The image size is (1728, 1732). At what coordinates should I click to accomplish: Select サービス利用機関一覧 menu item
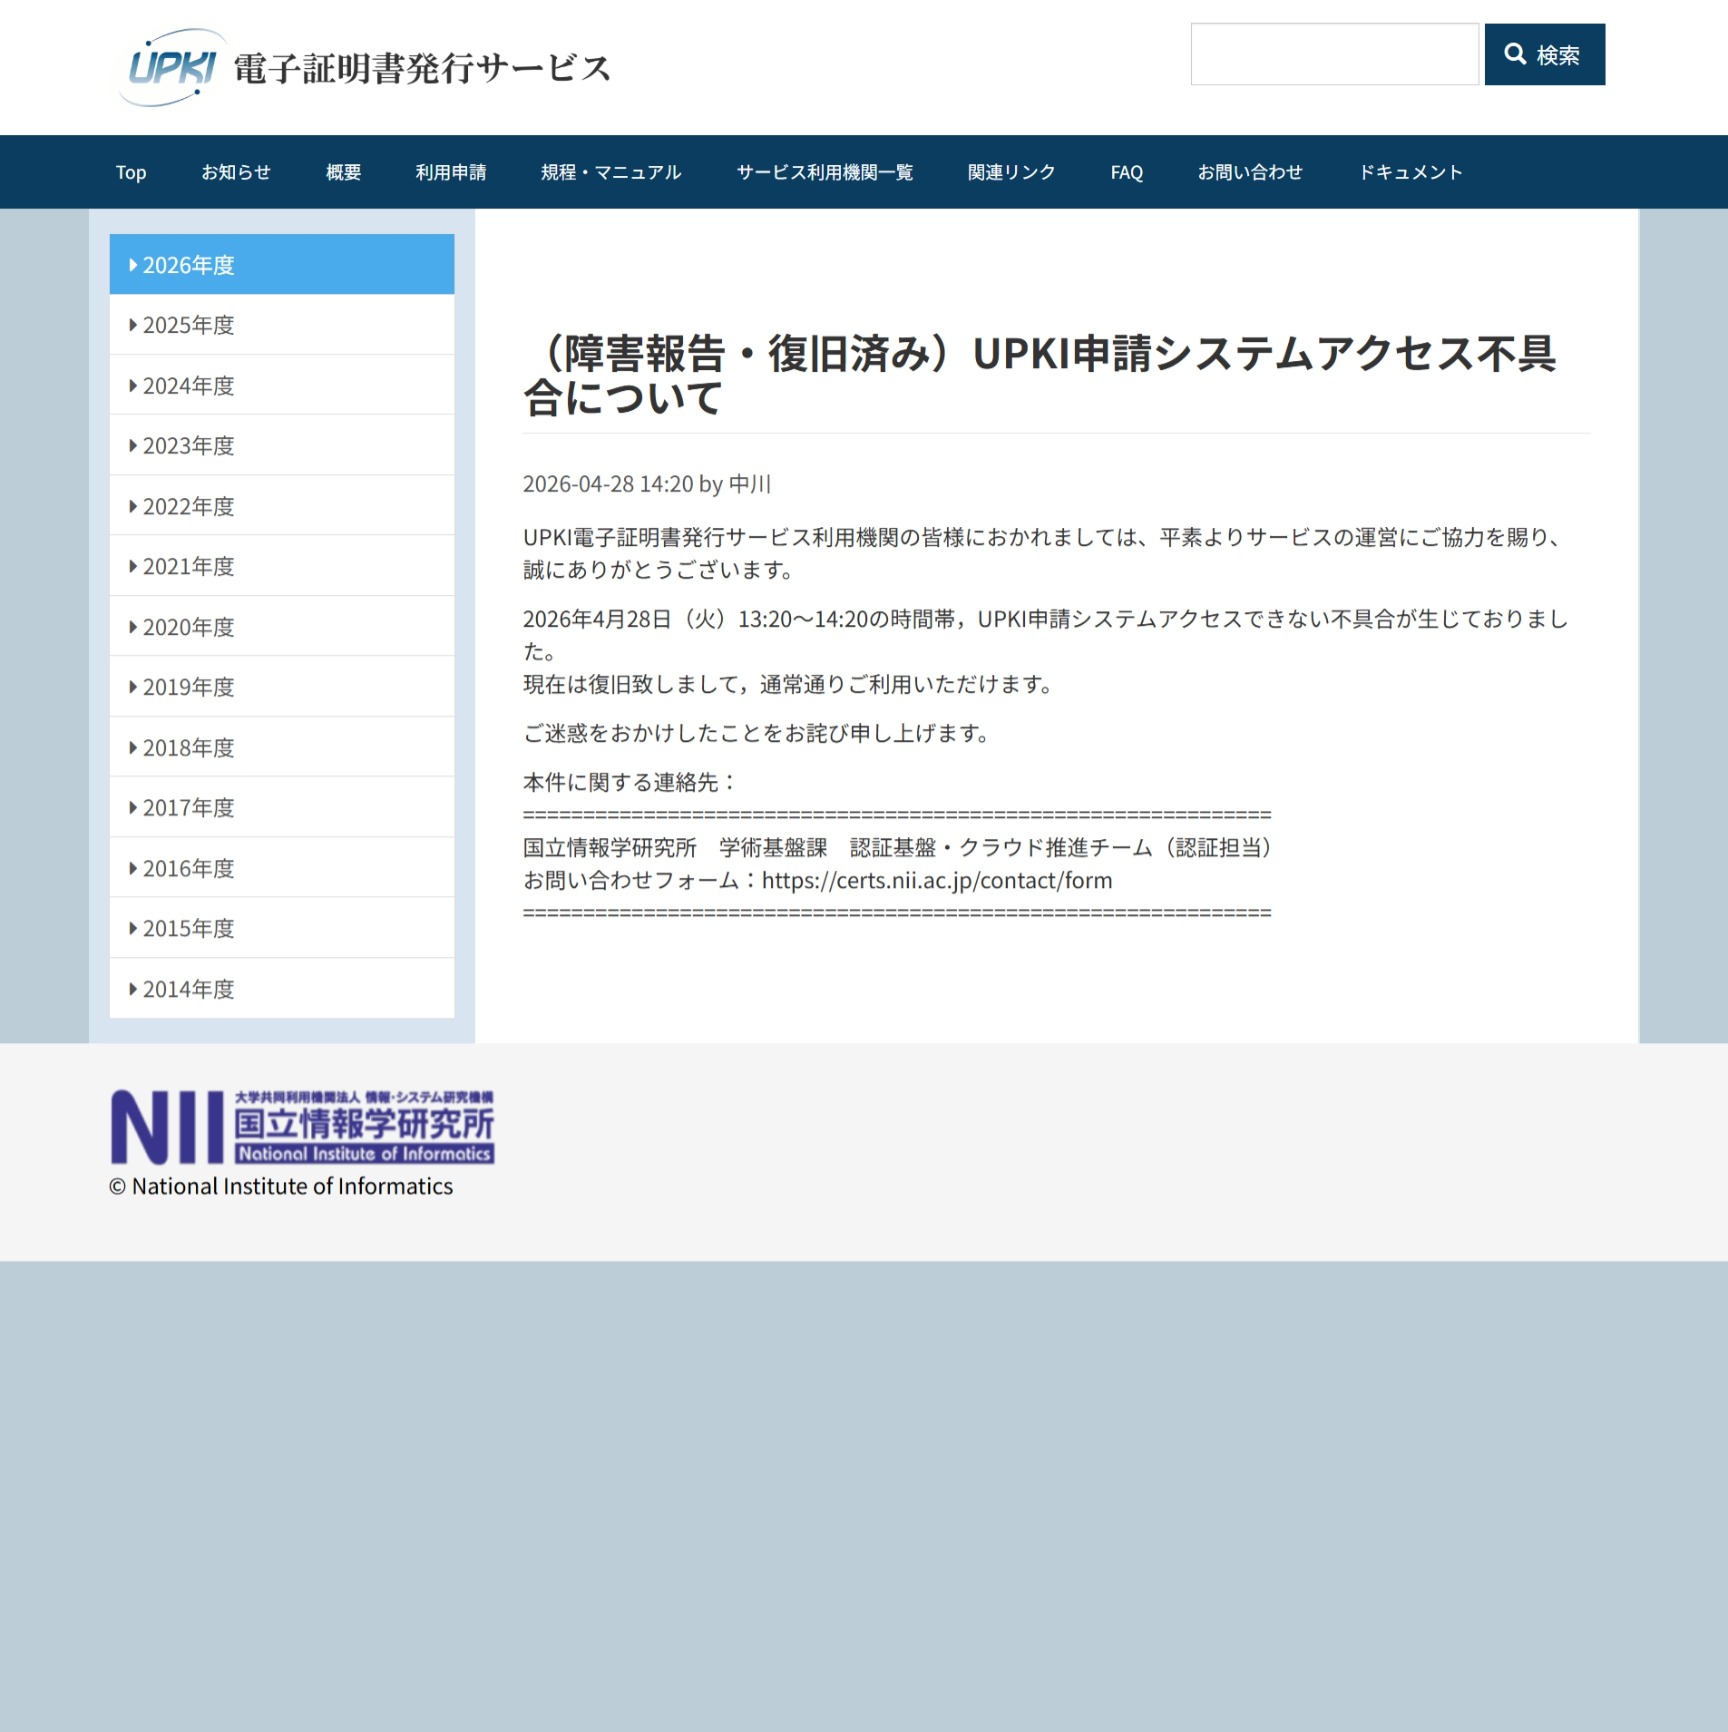824,172
